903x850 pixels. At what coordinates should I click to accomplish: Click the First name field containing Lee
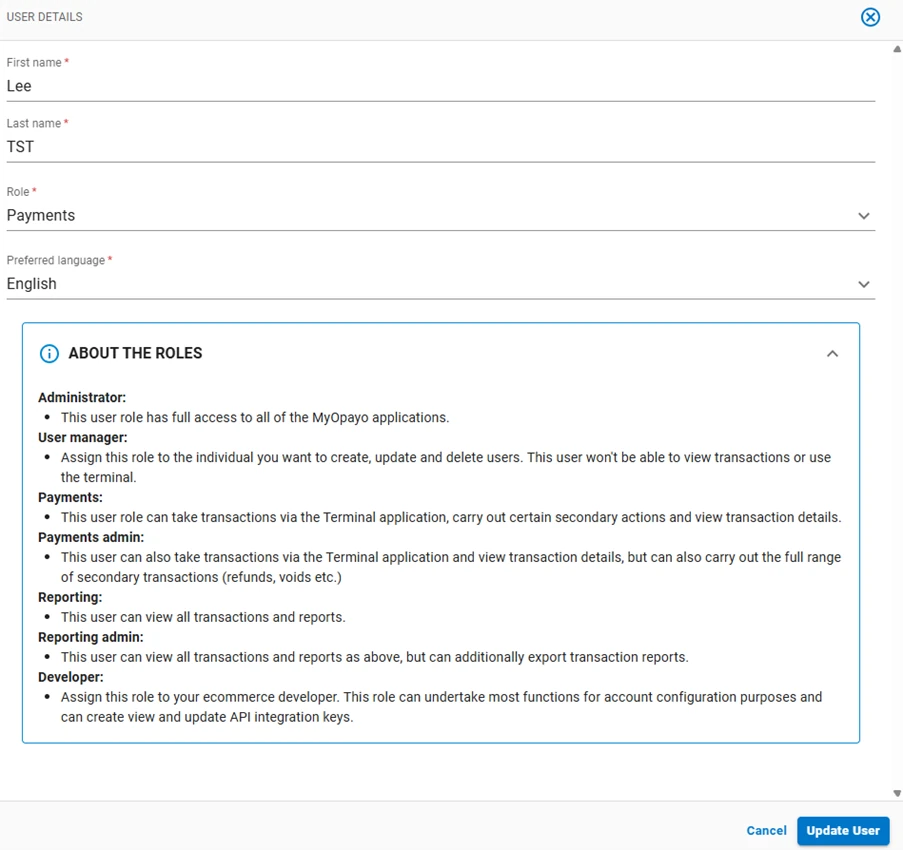coord(441,86)
